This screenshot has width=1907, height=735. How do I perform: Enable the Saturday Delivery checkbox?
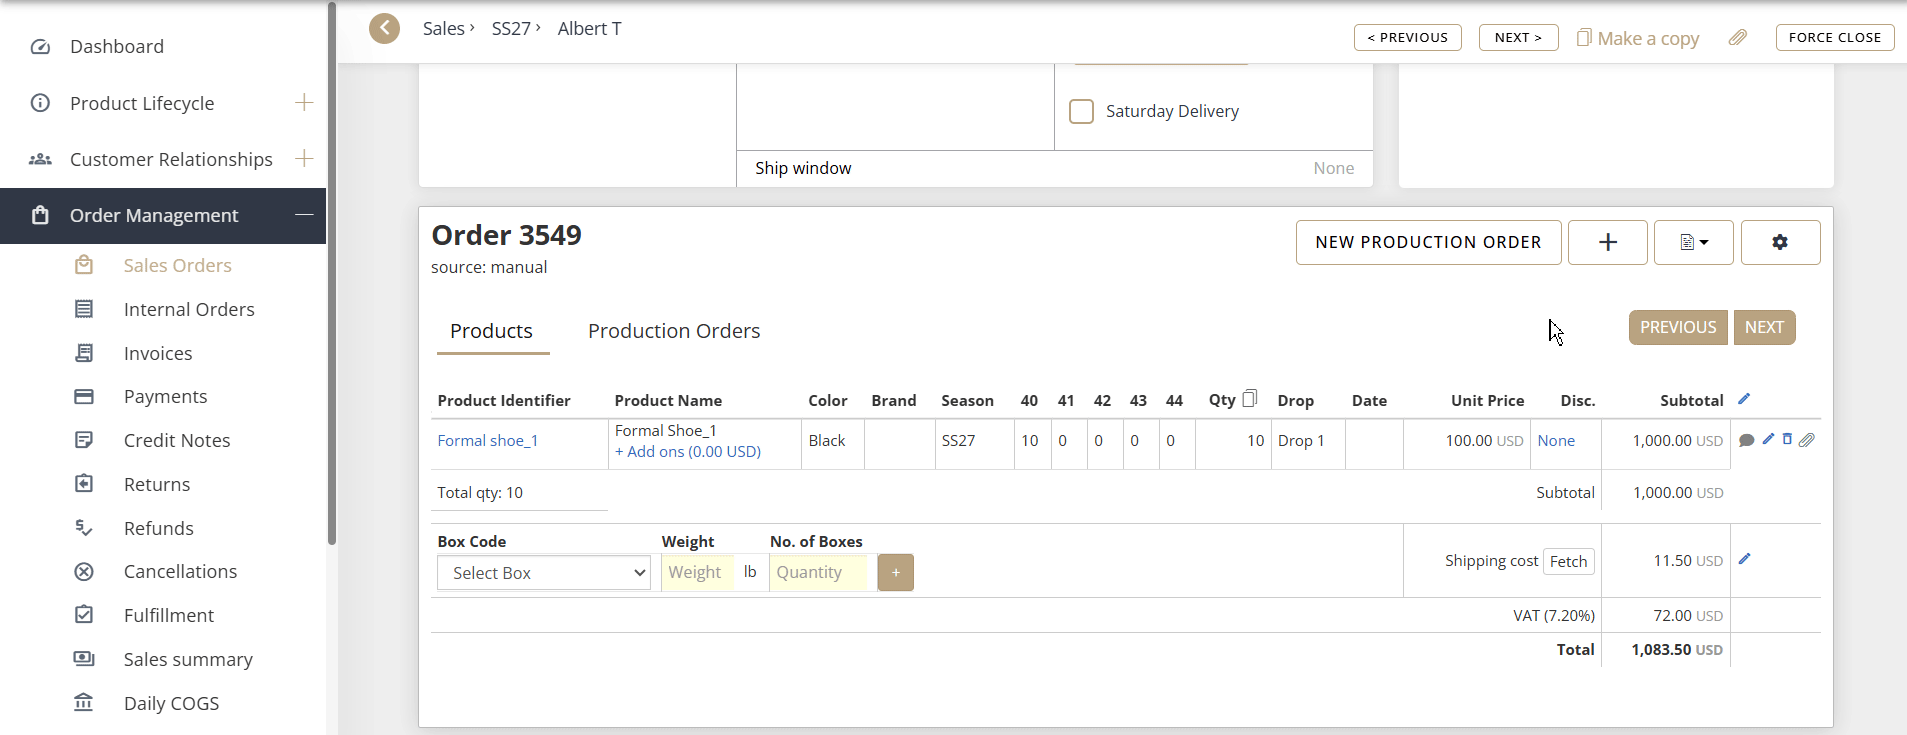click(1082, 111)
